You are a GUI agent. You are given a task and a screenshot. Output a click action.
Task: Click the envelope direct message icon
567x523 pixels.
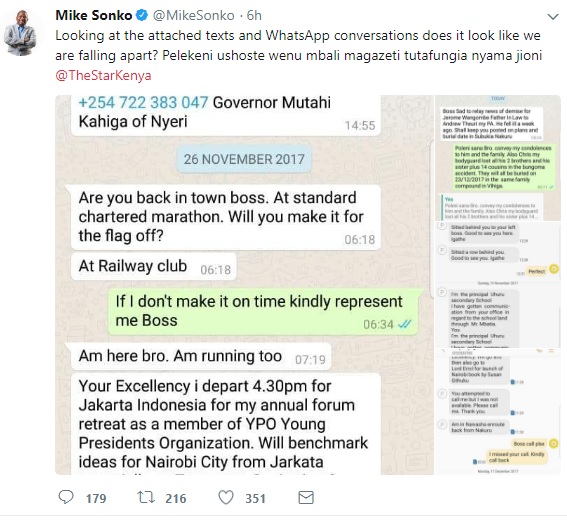click(x=306, y=498)
